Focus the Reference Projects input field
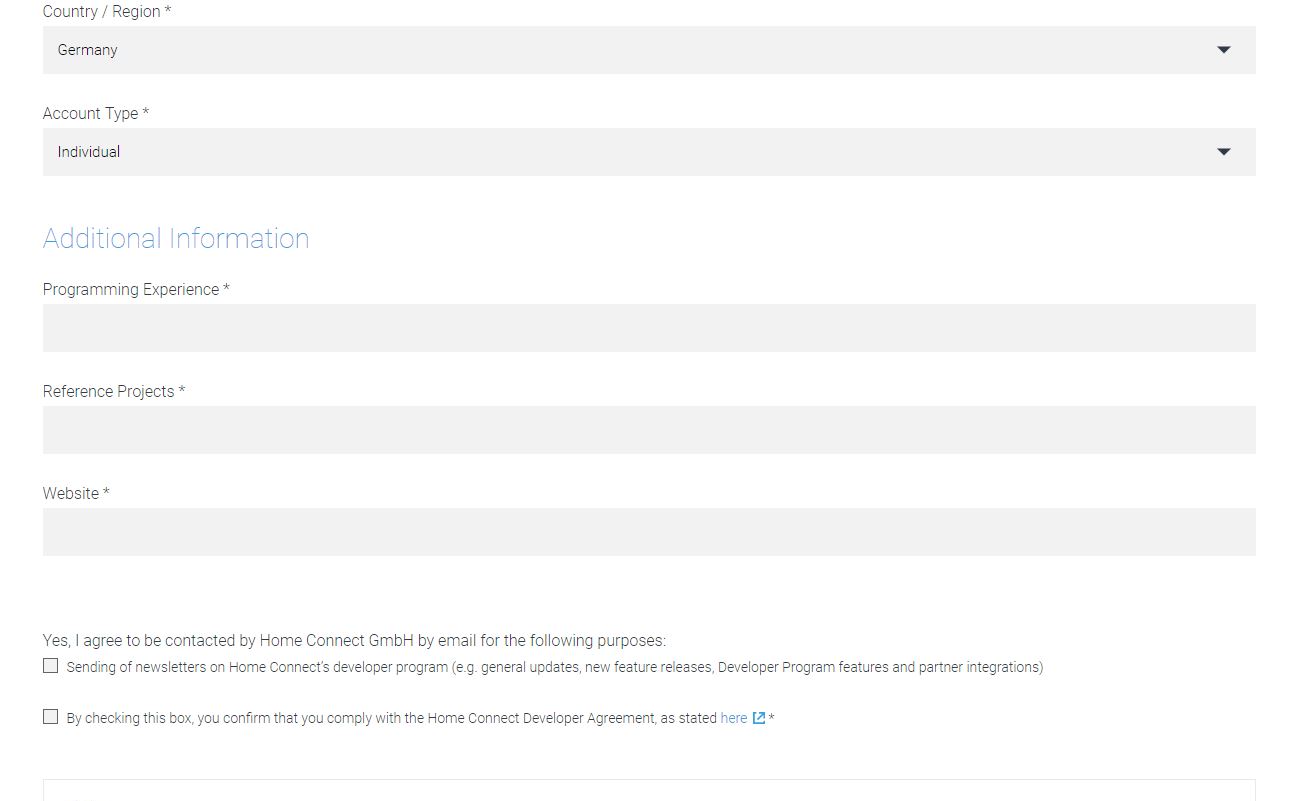Screen dimensions: 1302x801 pyautogui.click(x=649, y=430)
